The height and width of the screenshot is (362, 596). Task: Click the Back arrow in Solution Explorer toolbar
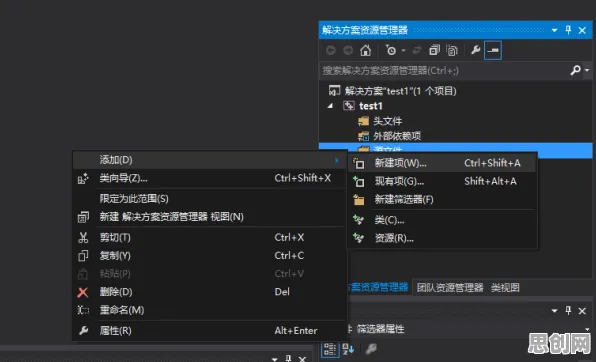331,50
